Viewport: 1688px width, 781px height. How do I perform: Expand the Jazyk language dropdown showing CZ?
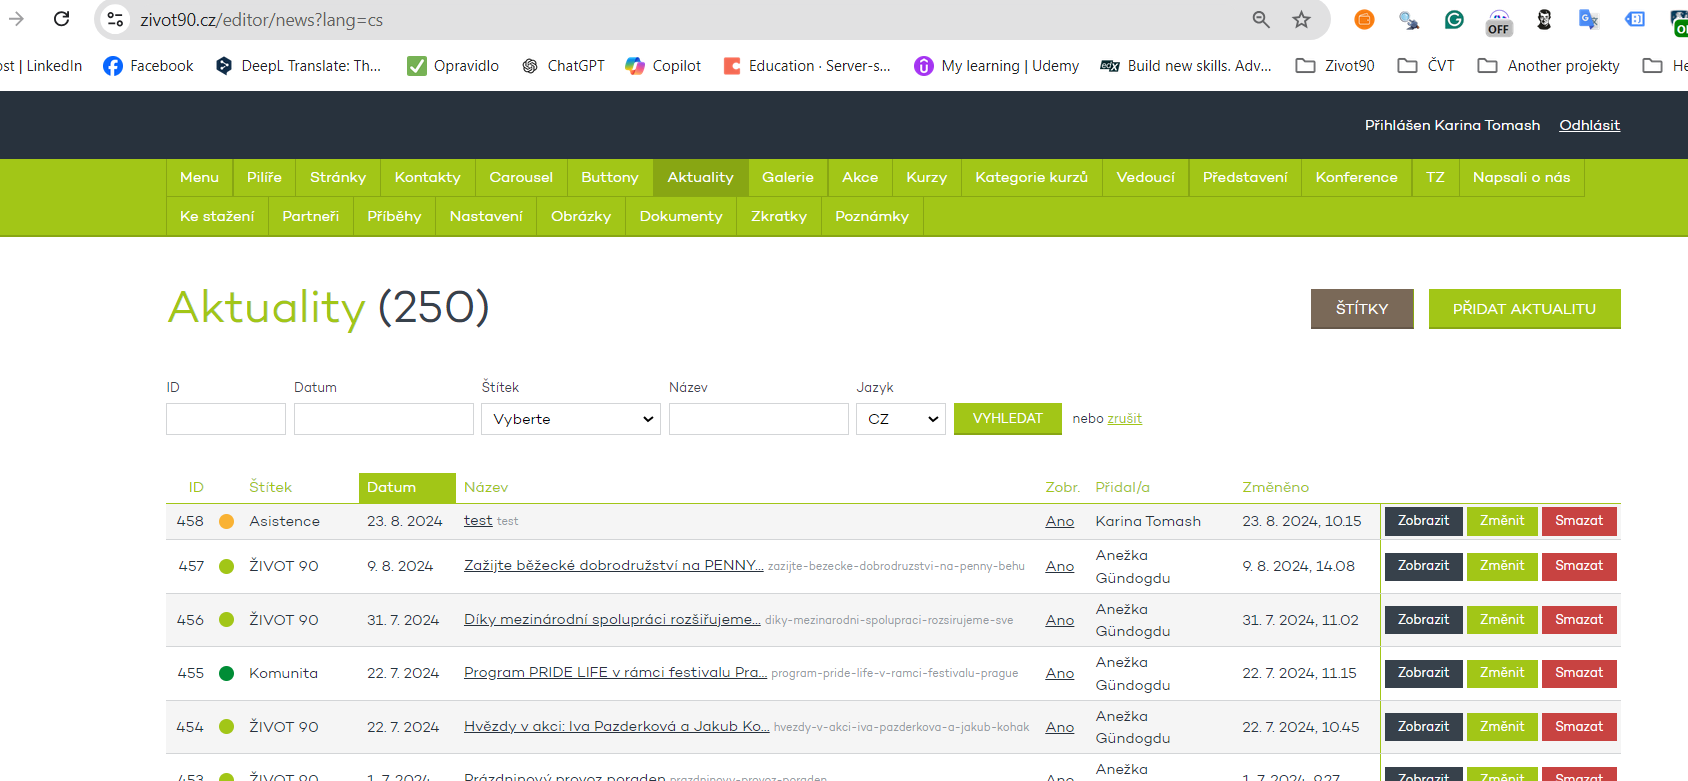click(900, 419)
